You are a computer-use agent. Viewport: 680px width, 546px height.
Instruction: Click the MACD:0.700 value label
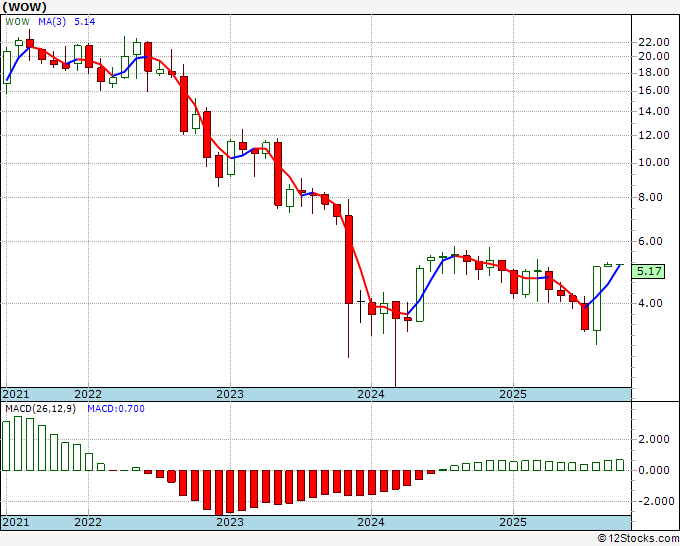click(x=116, y=409)
